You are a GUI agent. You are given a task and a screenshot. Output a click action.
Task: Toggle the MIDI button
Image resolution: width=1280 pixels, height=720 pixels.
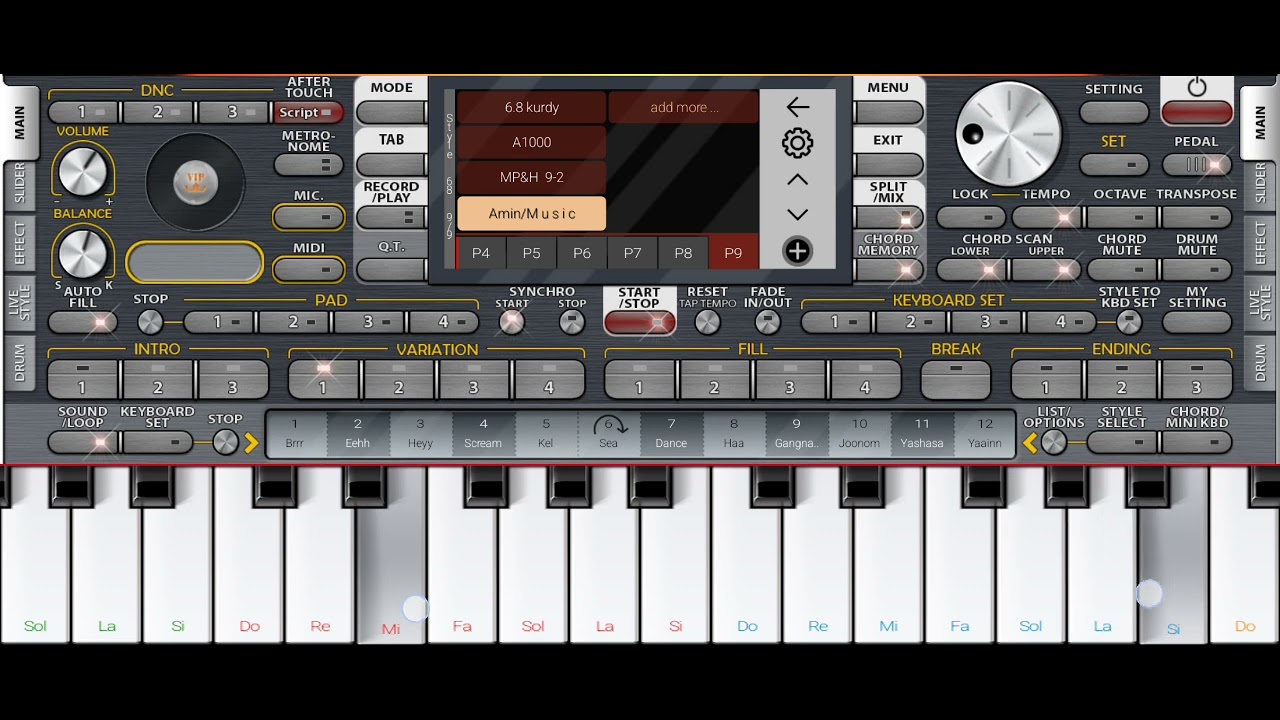(308, 269)
